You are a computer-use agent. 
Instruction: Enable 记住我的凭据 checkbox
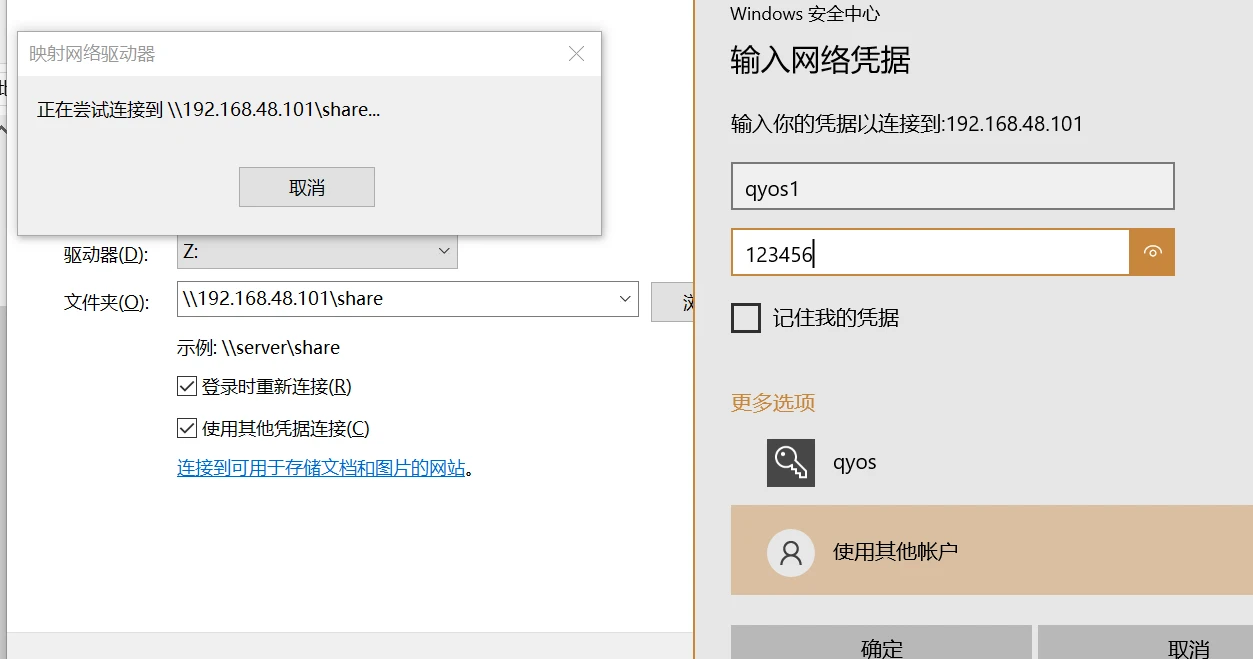(x=746, y=318)
